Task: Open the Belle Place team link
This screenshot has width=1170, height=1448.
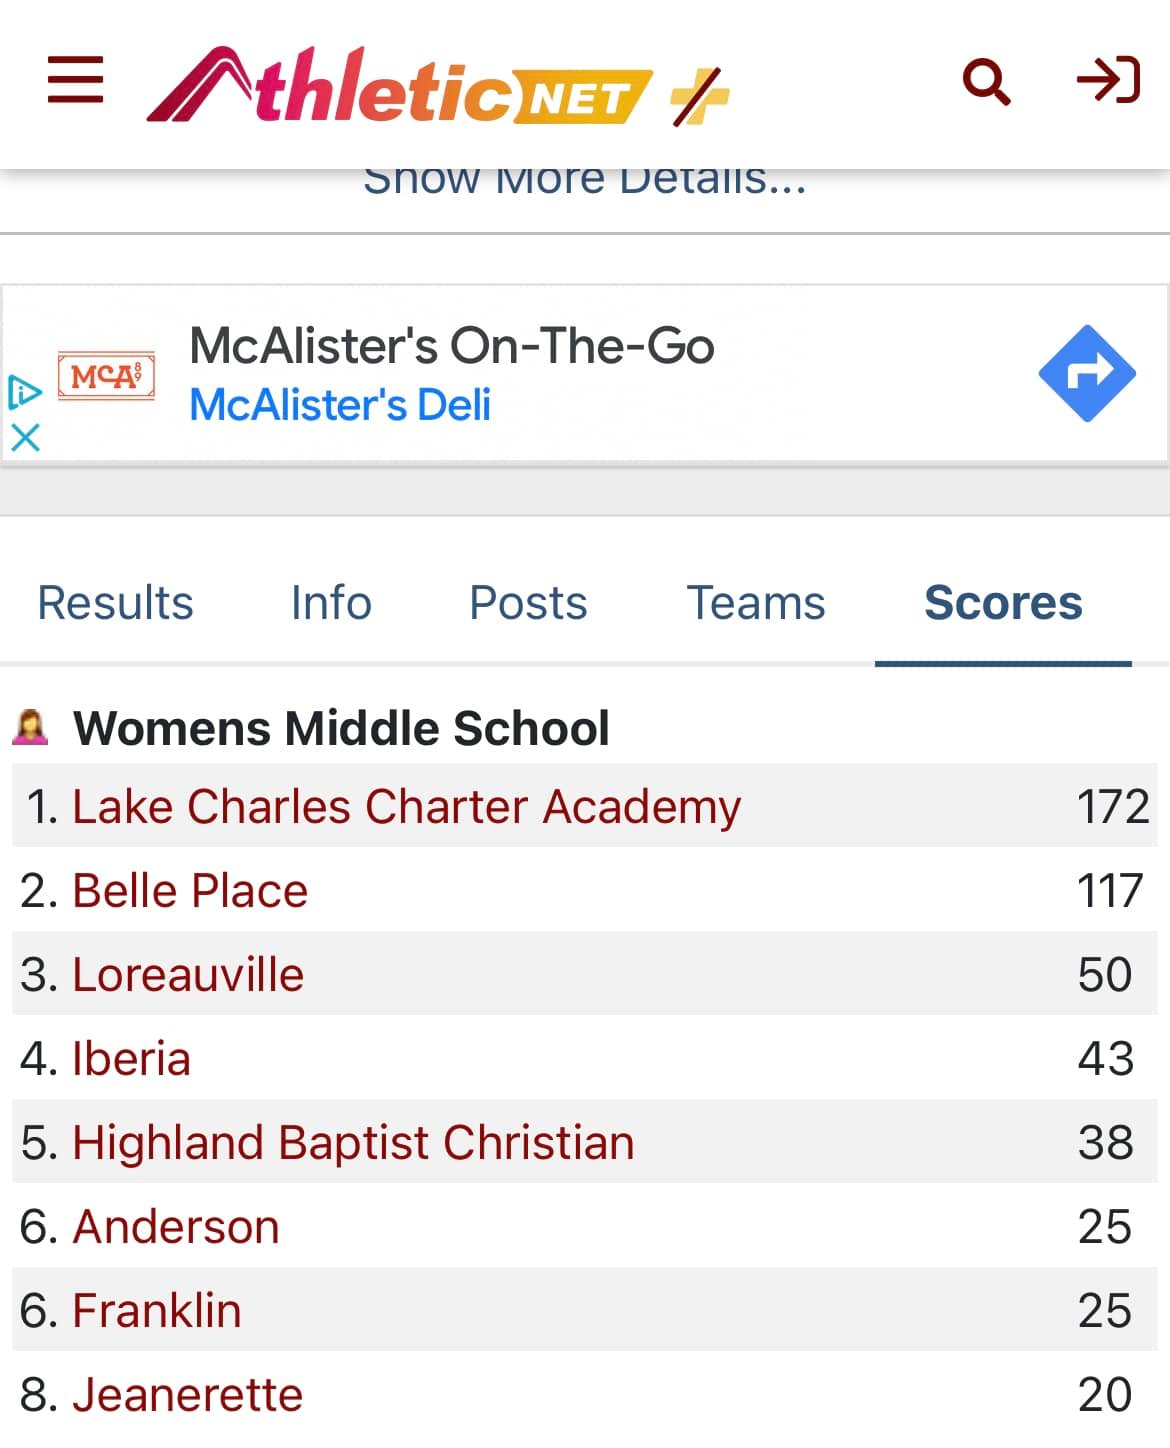Action: [190, 891]
